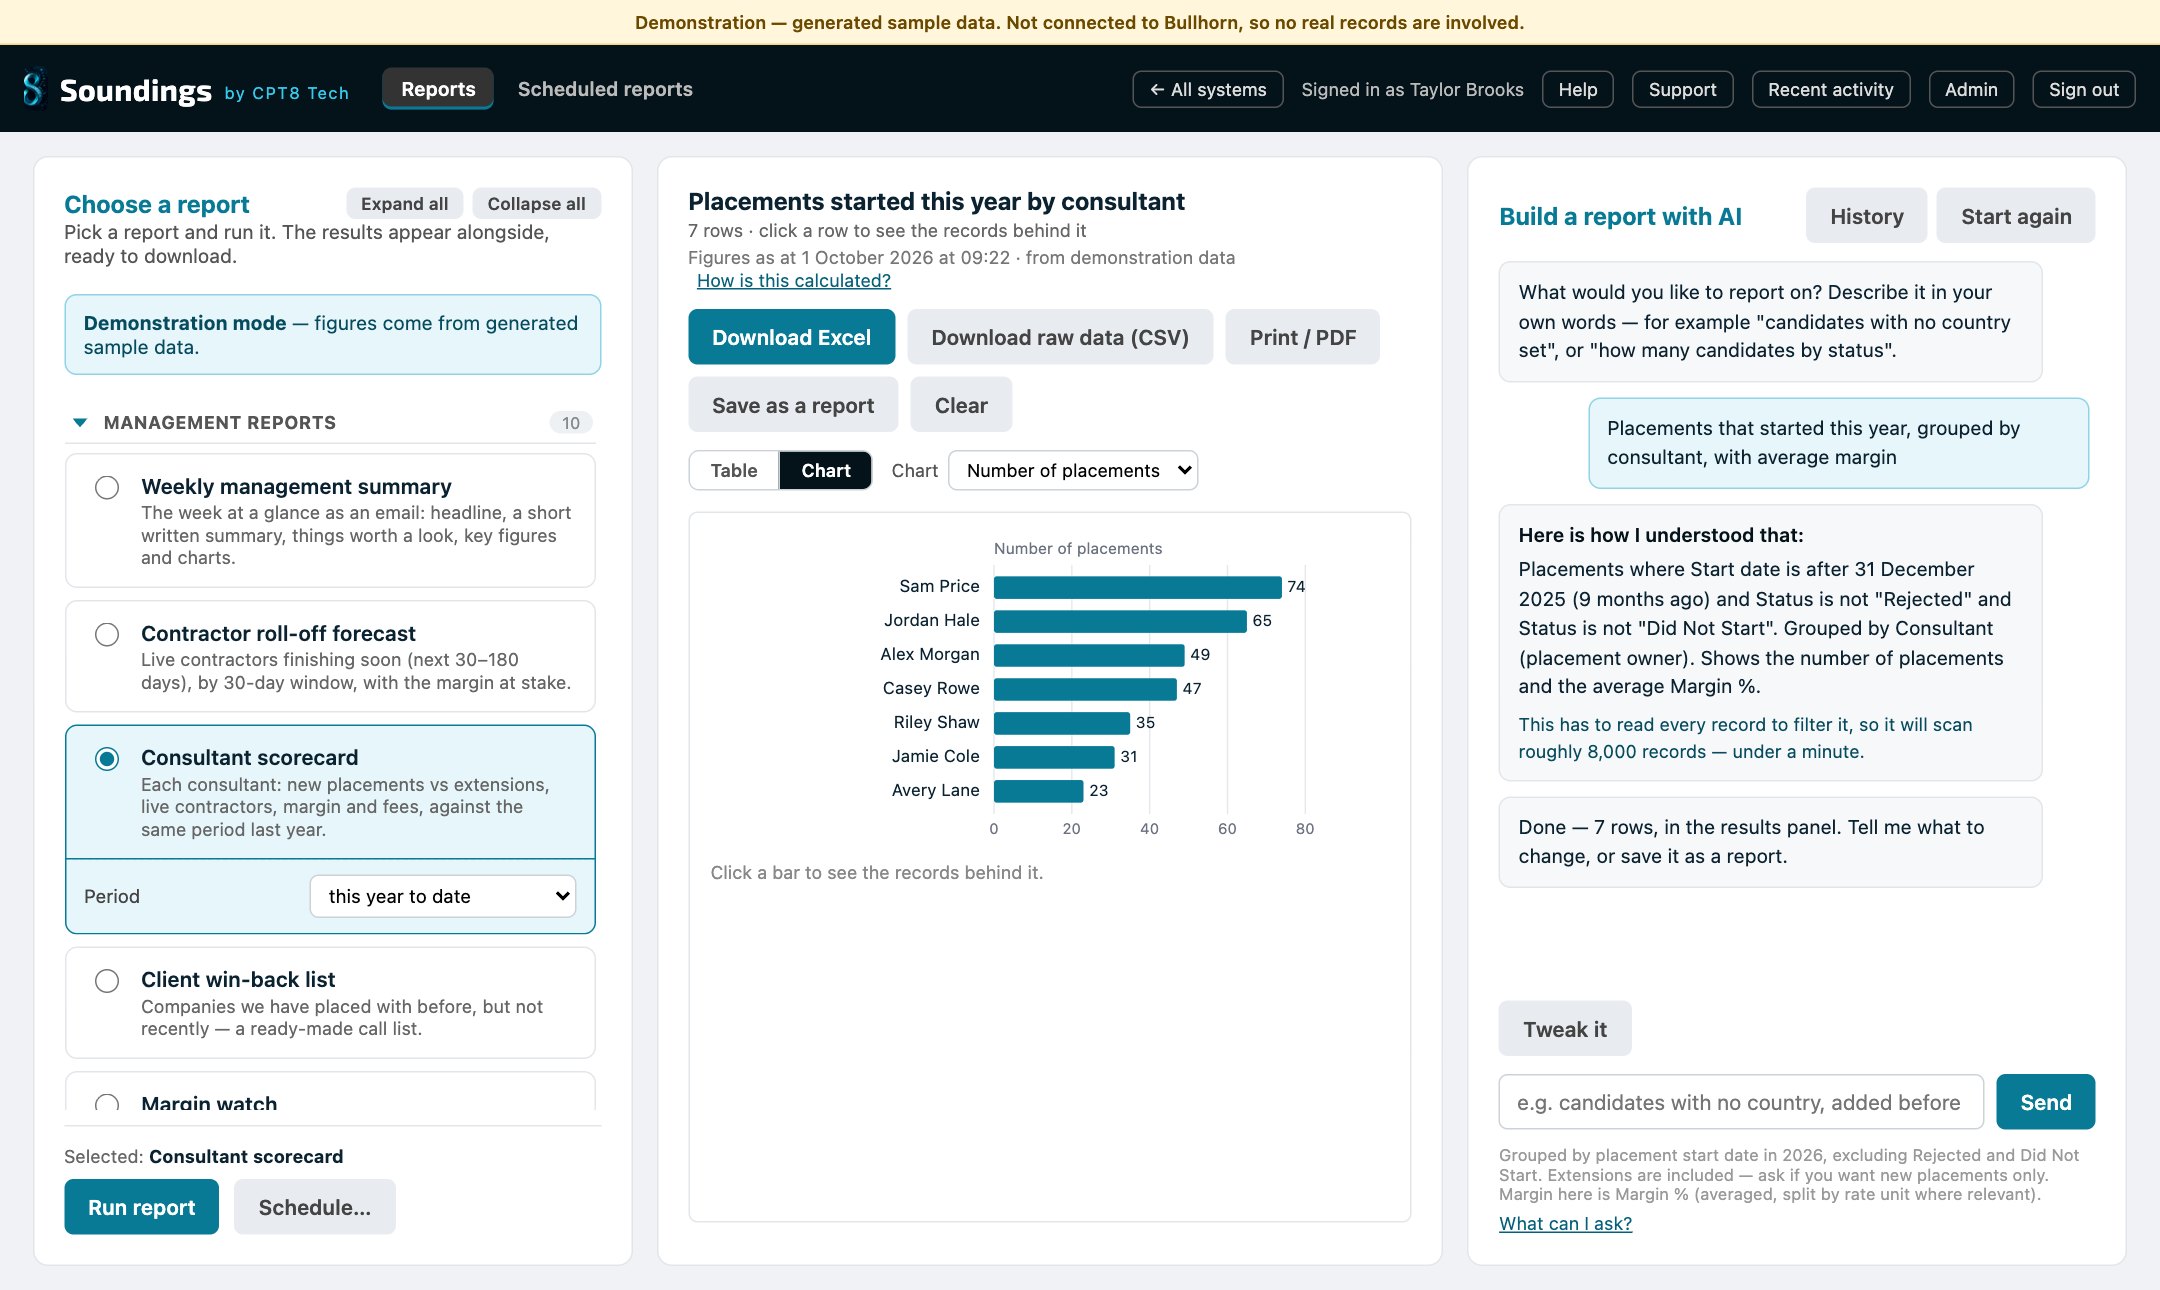Switch to the Chart view
Image resolution: width=2160 pixels, height=1290 pixels.
(x=825, y=470)
